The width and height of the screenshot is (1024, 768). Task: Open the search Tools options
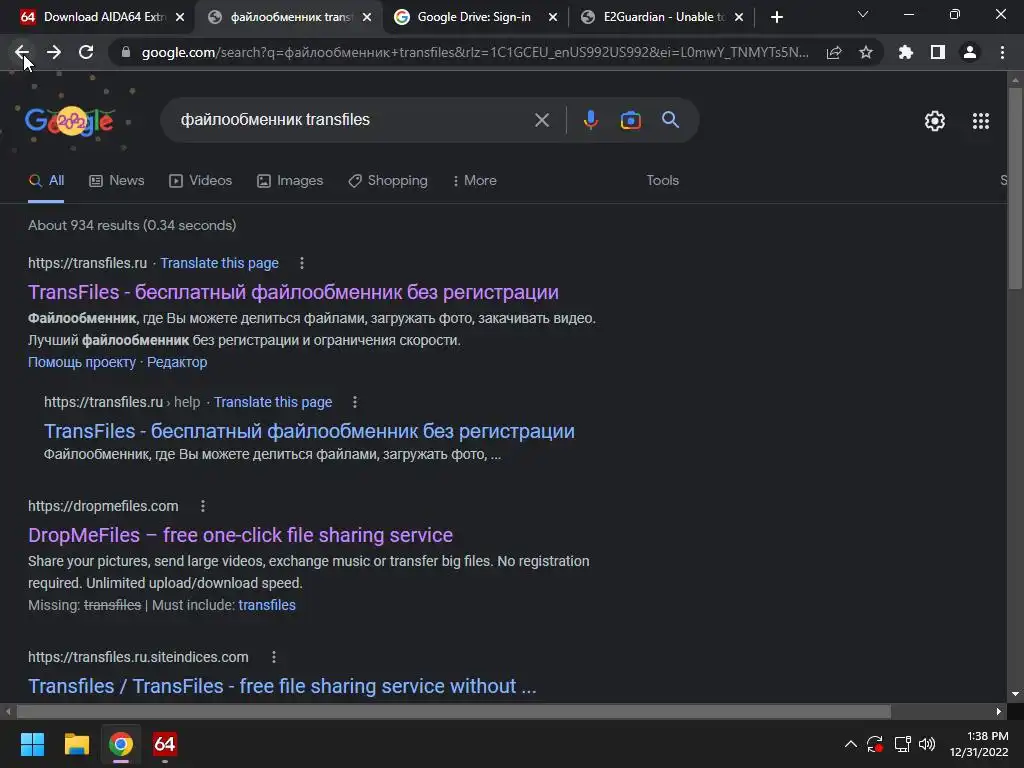point(662,181)
